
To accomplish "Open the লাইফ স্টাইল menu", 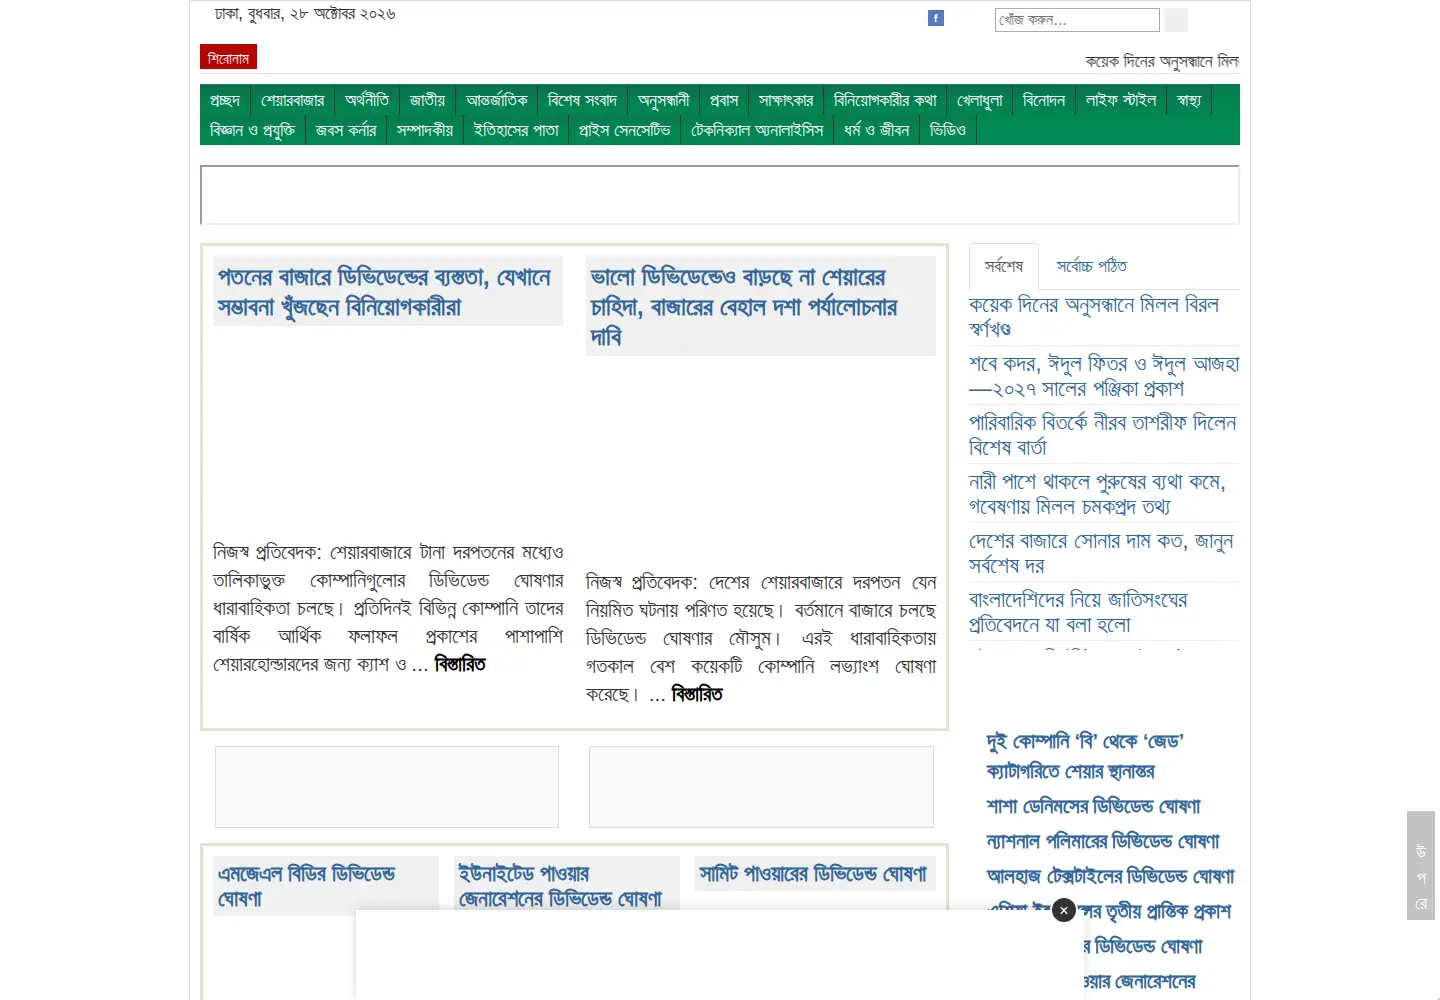I will 1121,100.
